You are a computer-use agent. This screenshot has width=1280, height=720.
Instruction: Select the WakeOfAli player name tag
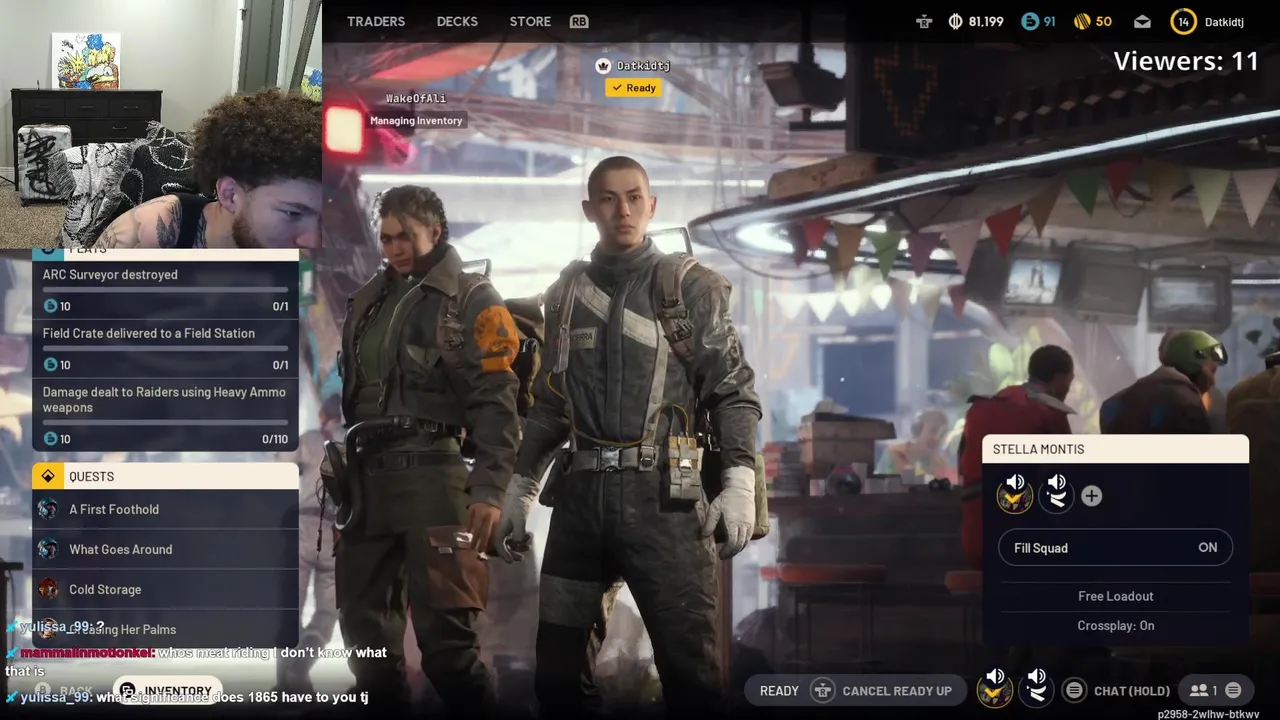(416, 98)
